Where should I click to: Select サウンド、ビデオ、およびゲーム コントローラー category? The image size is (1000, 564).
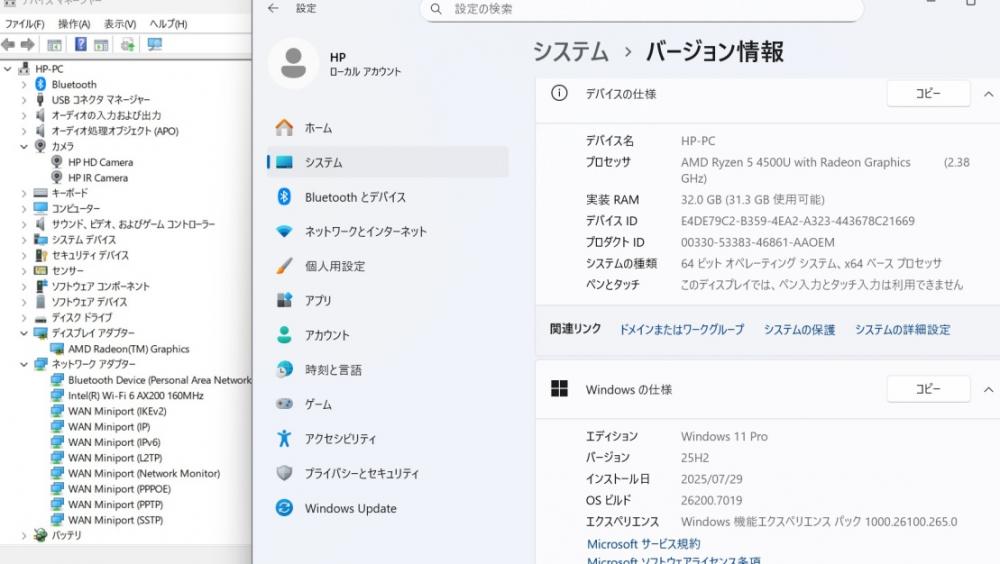click(x=133, y=225)
